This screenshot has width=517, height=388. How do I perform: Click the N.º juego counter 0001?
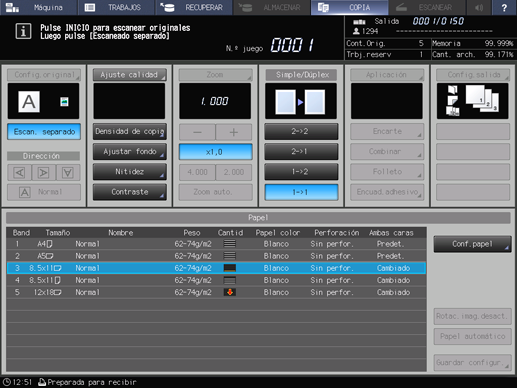tap(292, 45)
